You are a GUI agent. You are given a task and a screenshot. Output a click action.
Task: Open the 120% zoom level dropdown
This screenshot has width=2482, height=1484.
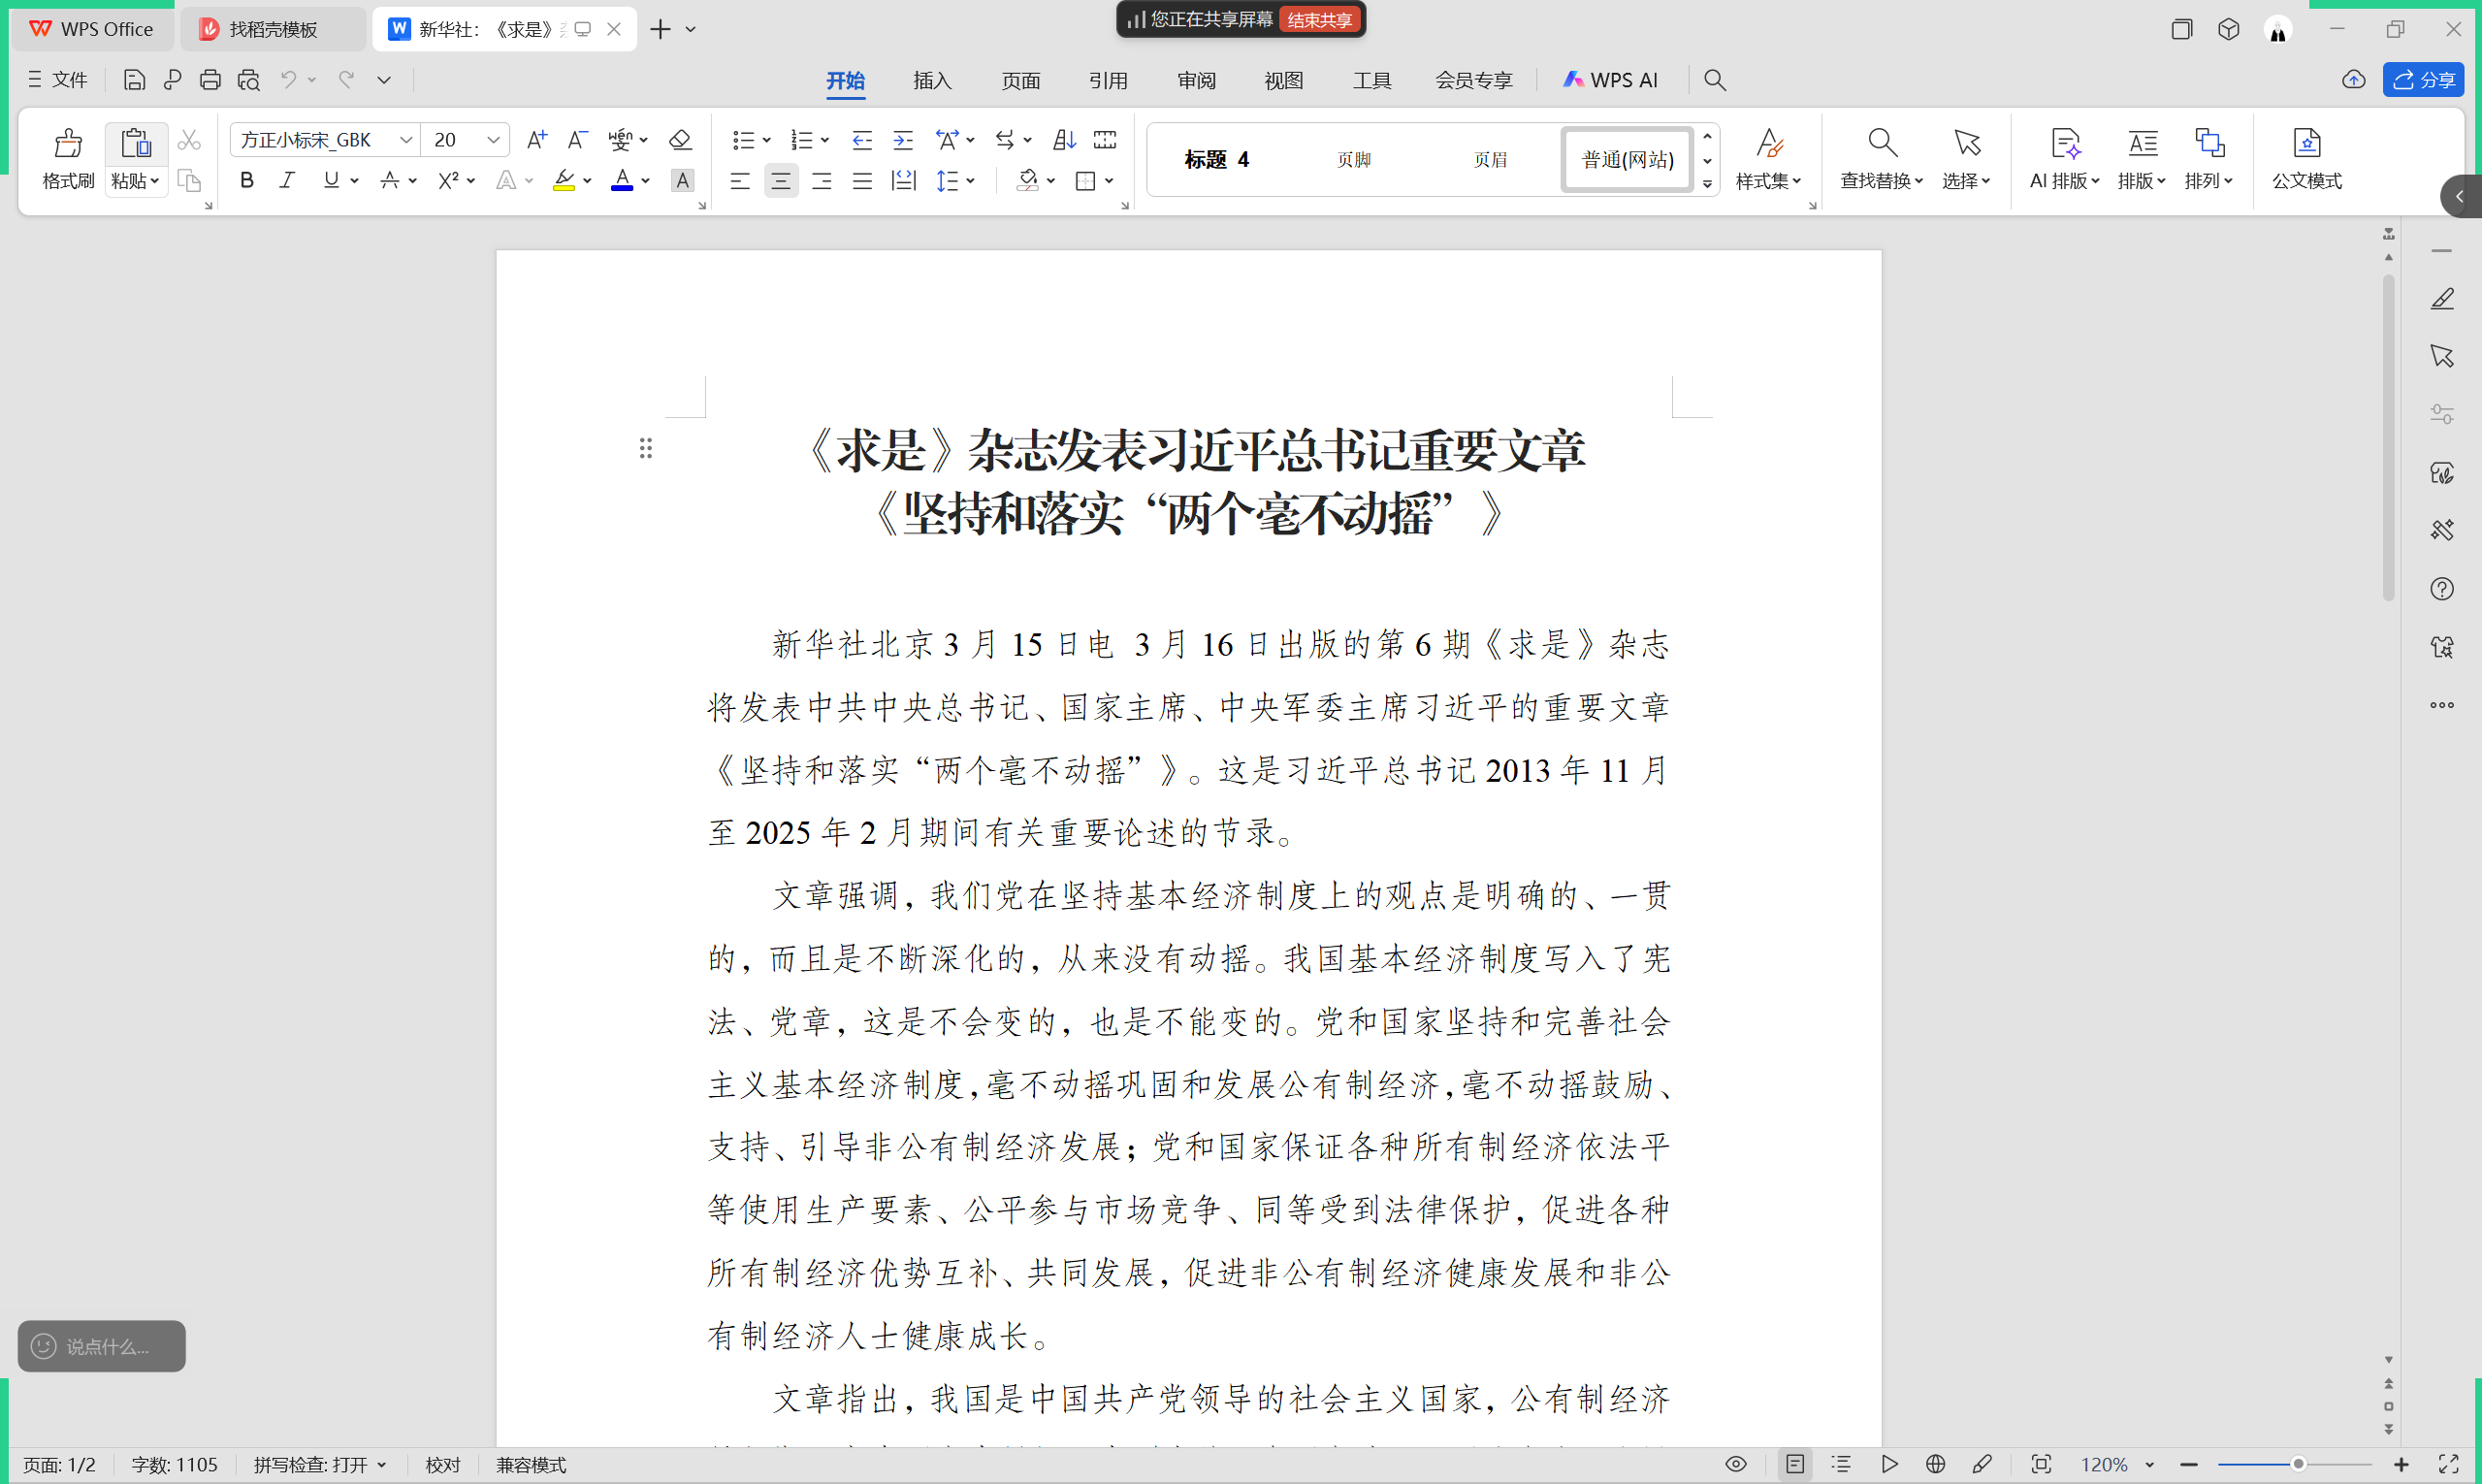coord(2149,1465)
